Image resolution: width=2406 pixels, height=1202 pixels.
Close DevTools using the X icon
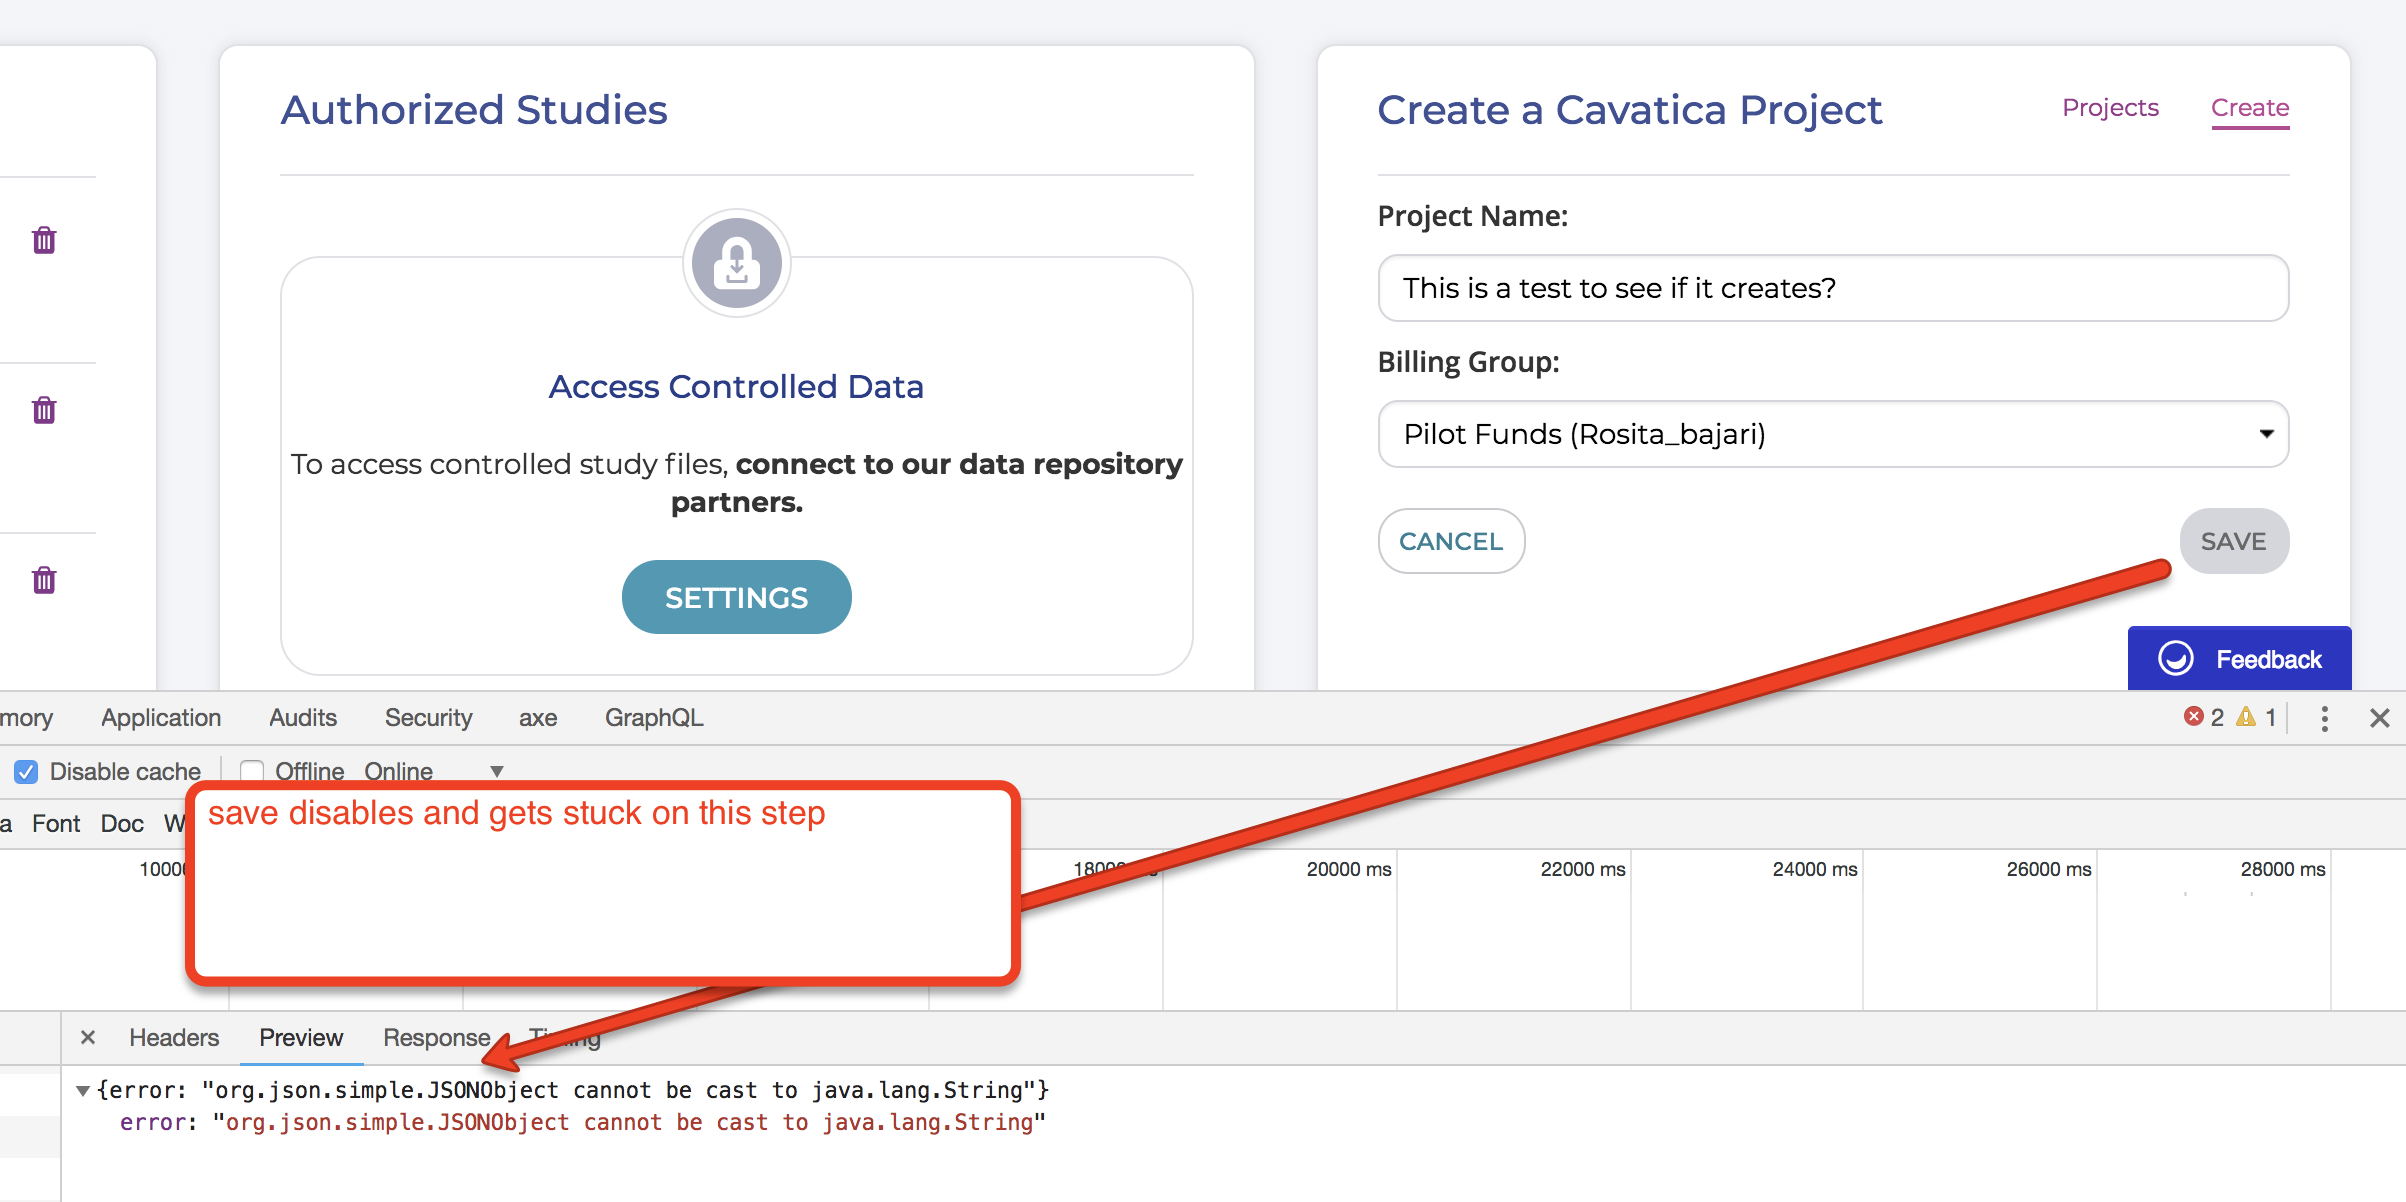pos(2381,717)
